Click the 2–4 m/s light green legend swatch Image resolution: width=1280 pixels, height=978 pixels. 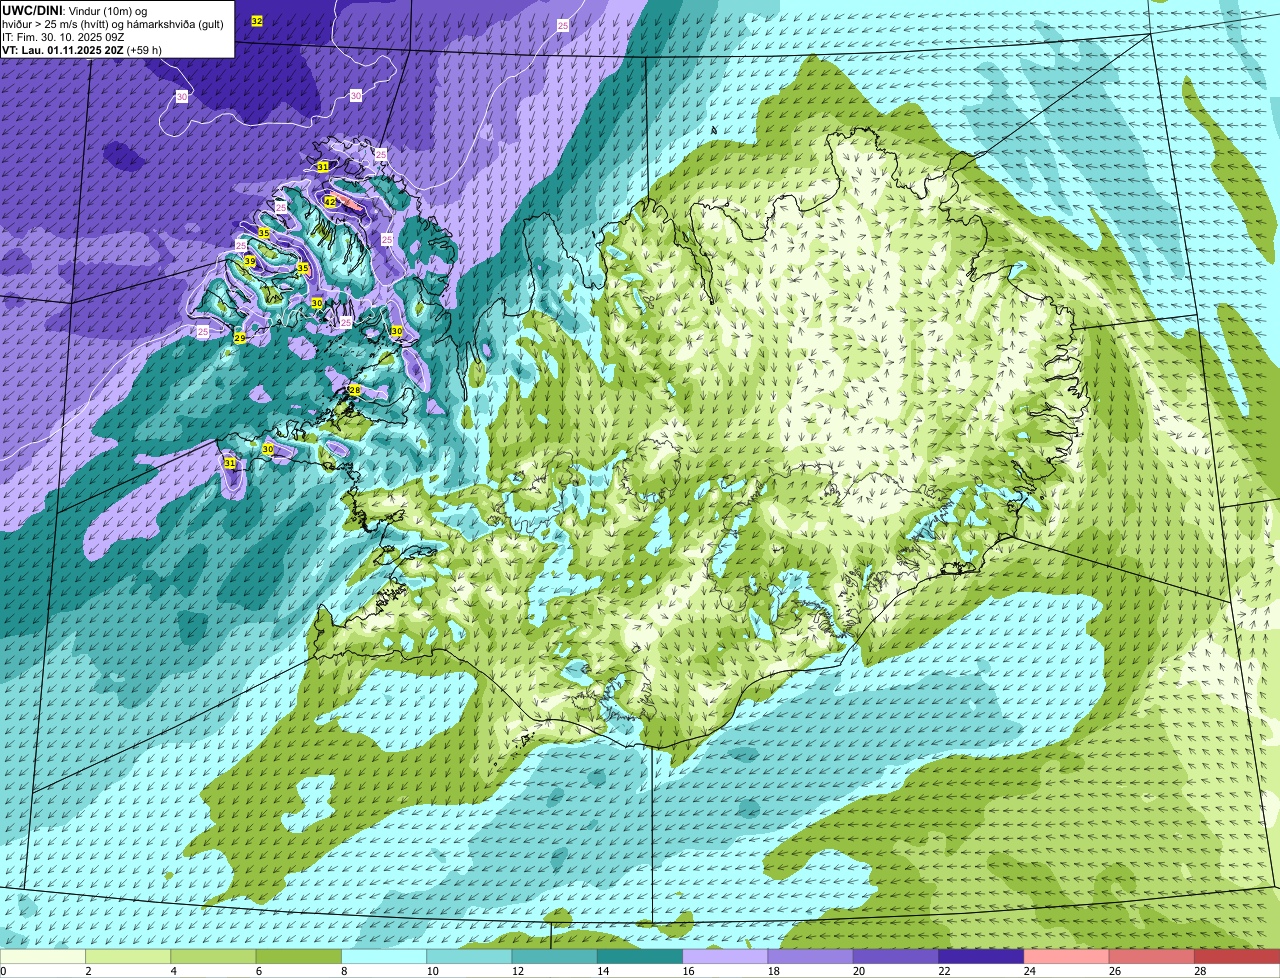[x=128, y=957]
